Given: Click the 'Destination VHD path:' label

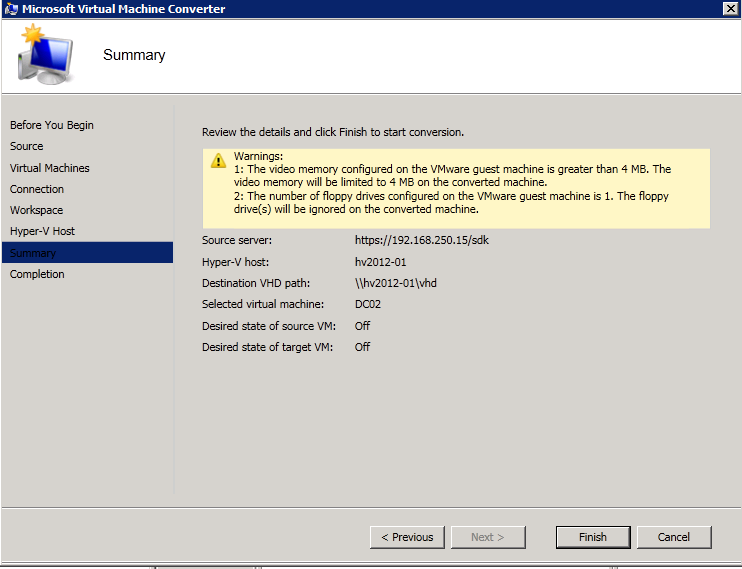Looking at the screenshot, I should click(256, 283).
